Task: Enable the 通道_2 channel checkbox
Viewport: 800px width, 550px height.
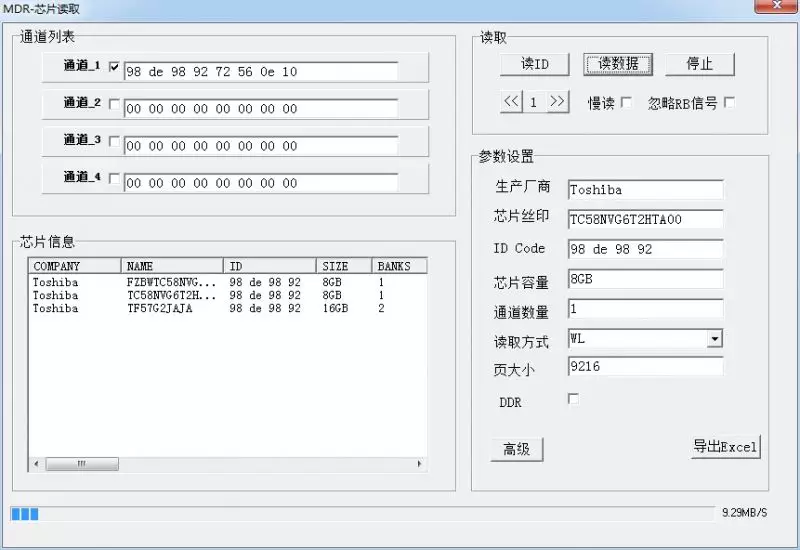Action: click(114, 104)
